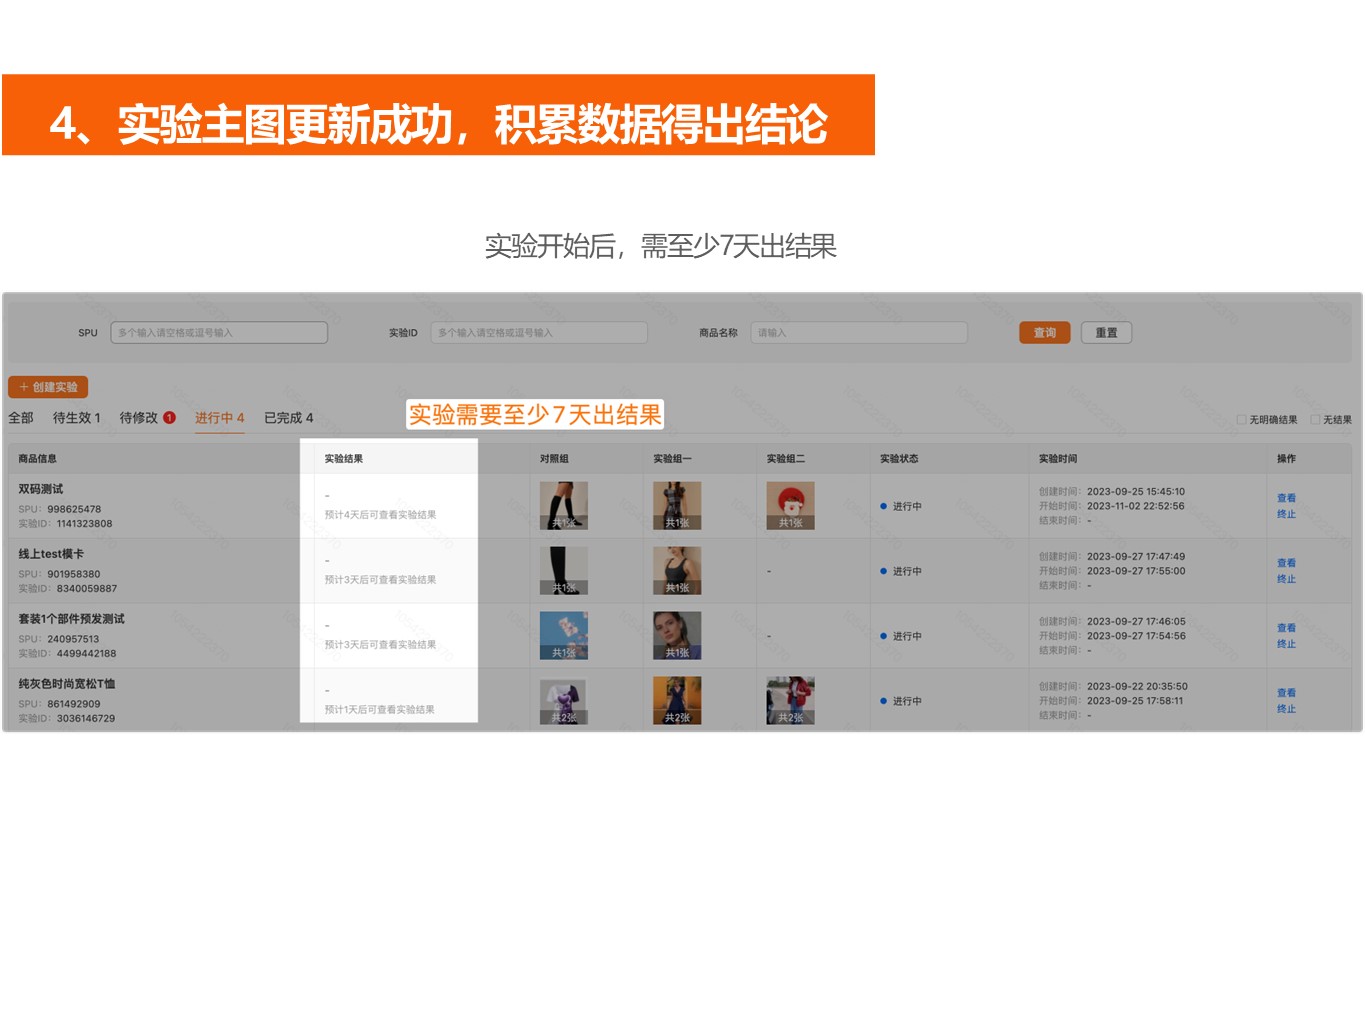
Task: Open the 已完成 4 tab
Action: point(288,418)
